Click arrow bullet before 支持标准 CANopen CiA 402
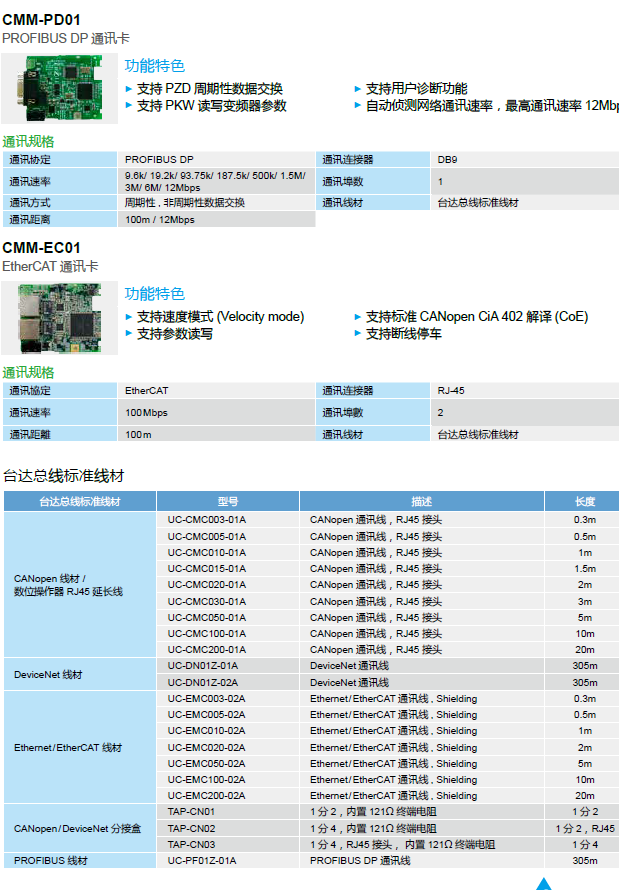Screen dimensions: 619x890 point(358,317)
